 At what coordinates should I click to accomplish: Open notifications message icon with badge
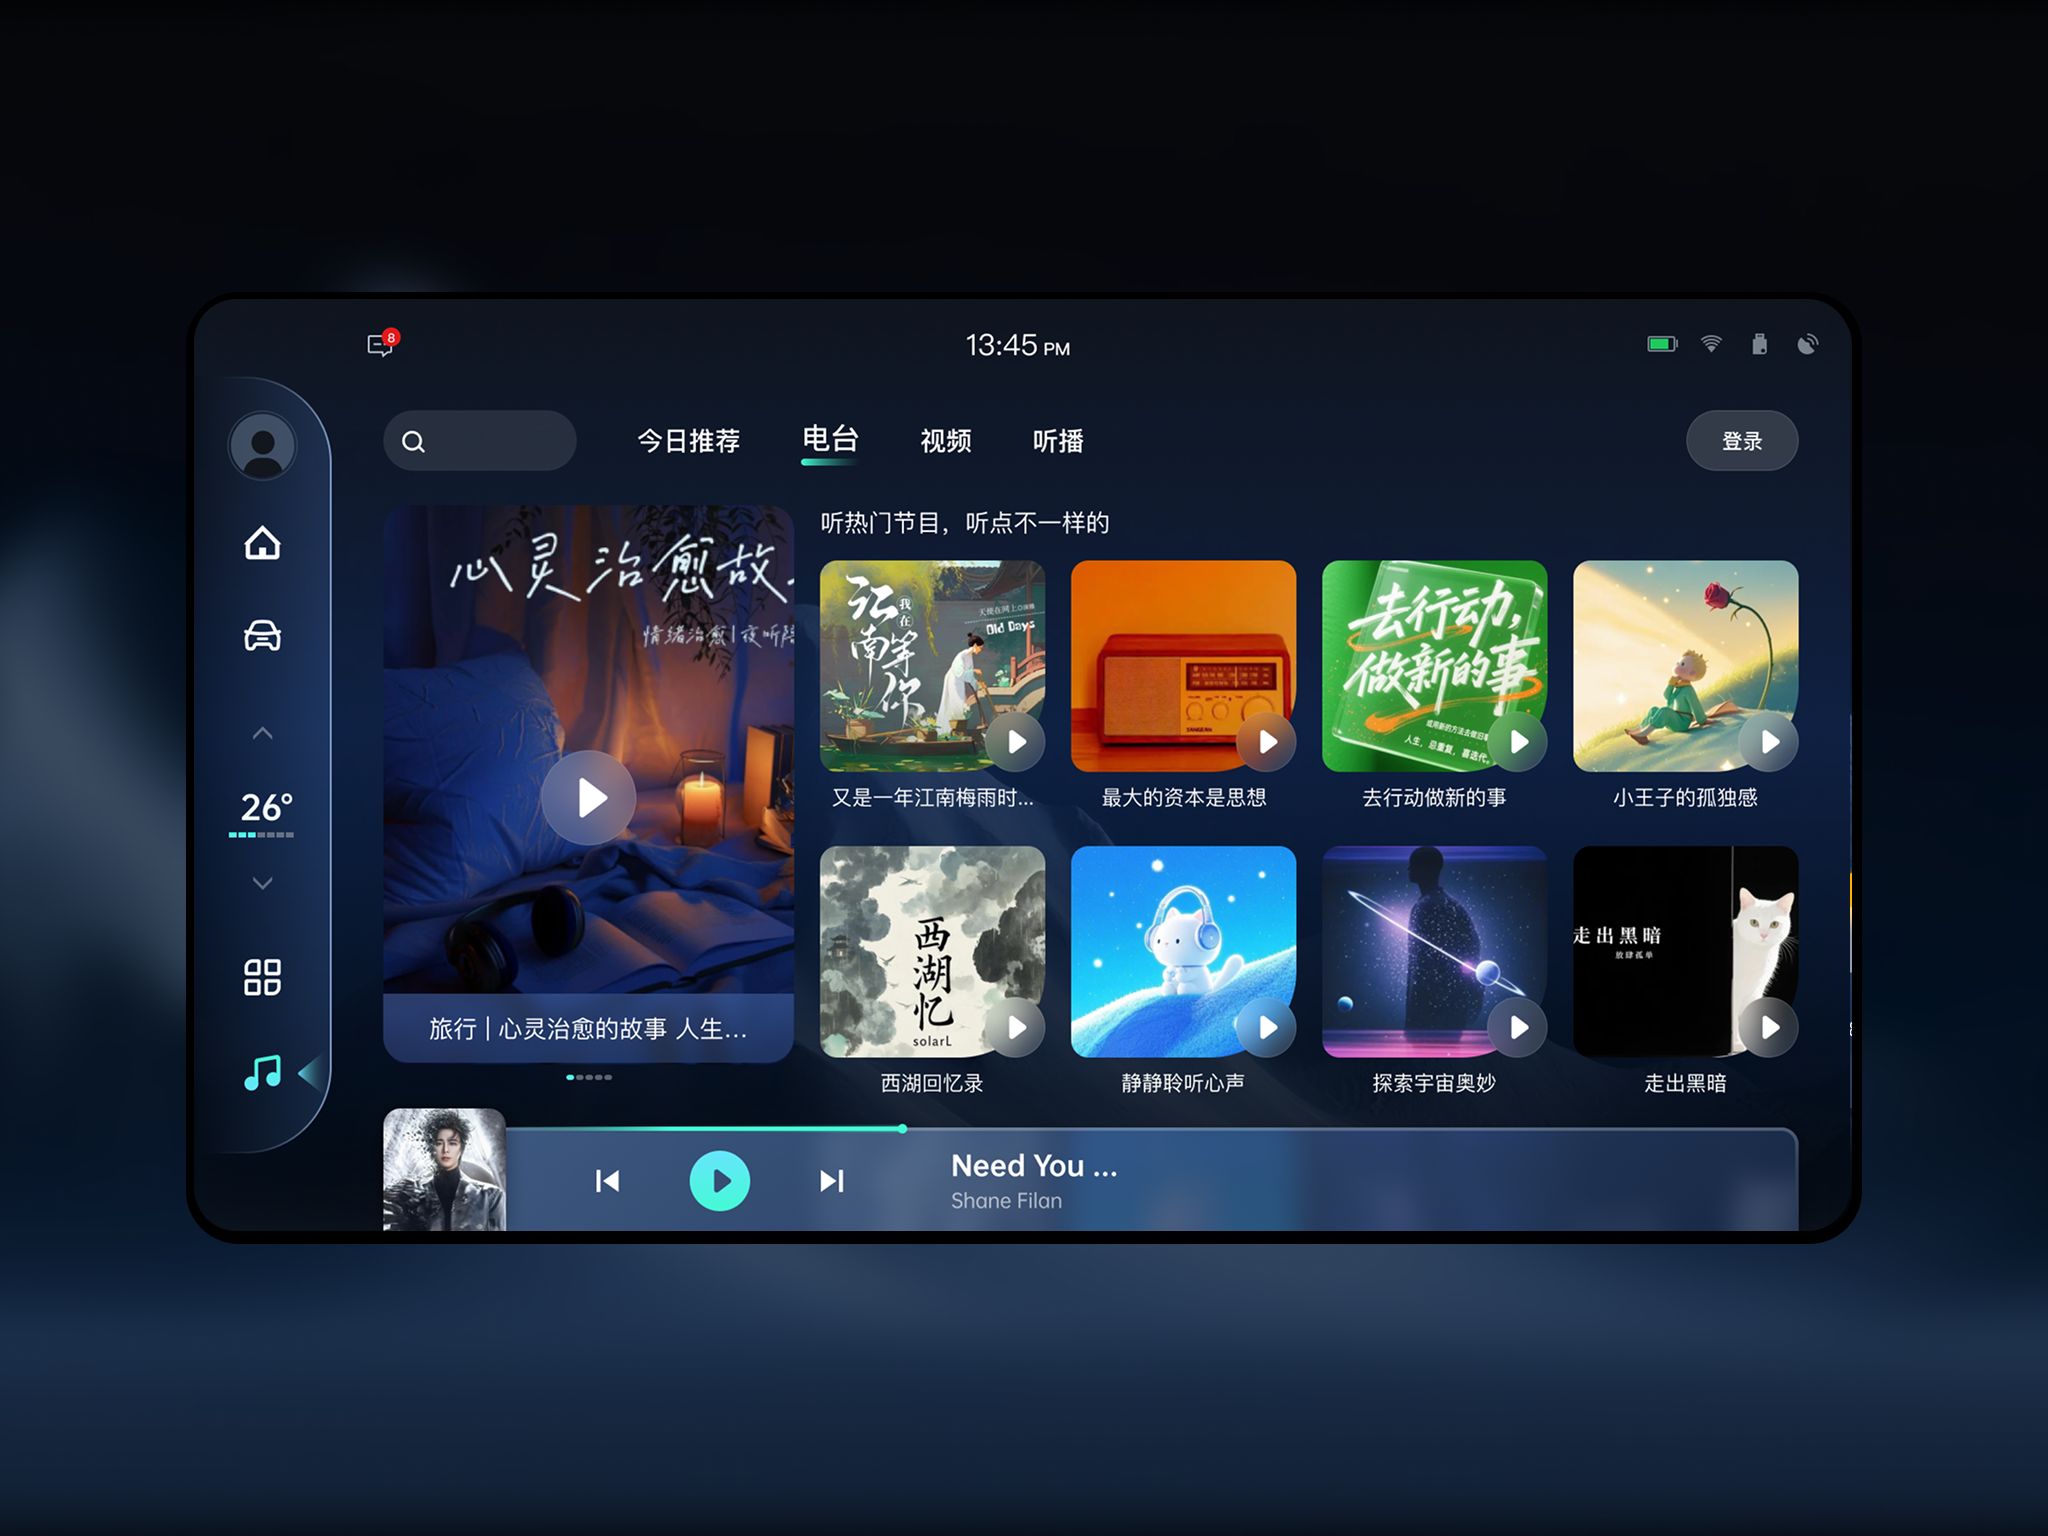(381, 345)
